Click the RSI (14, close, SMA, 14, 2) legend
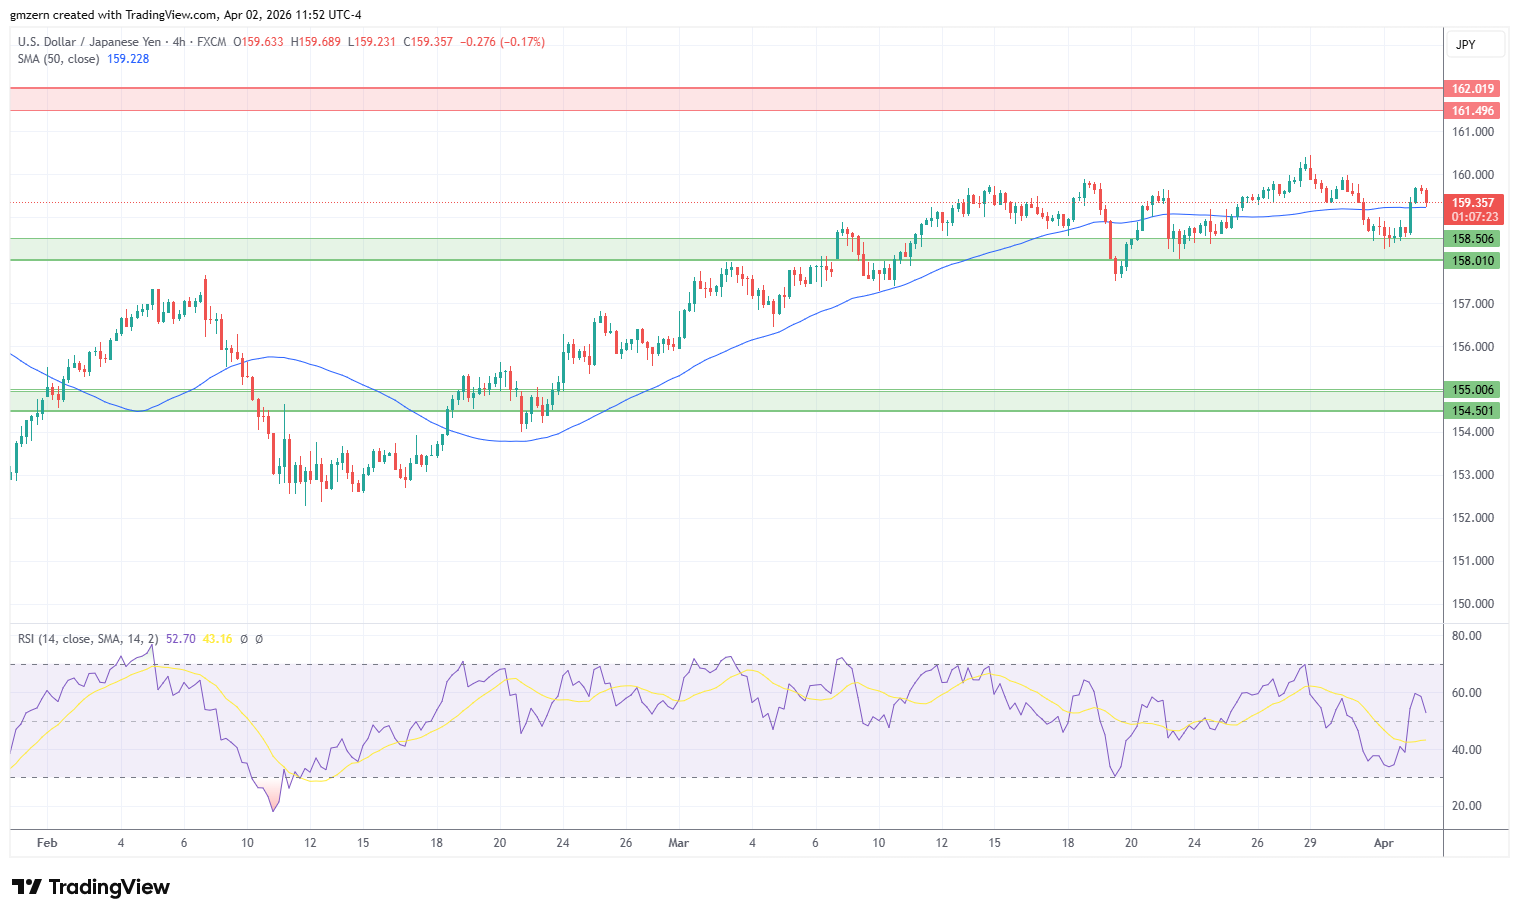This screenshot has width=1519, height=917. tap(88, 639)
